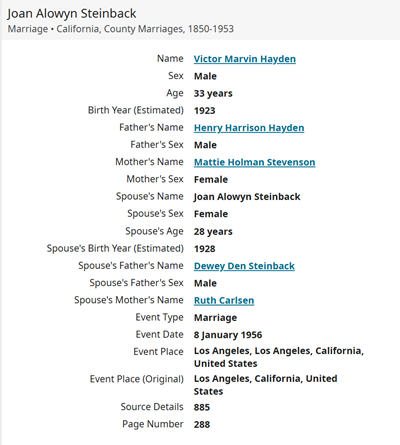Open the Henry Harrison Hayden link
Image resolution: width=400 pixels, height=445 pixels.
click(x=249, y=128)
